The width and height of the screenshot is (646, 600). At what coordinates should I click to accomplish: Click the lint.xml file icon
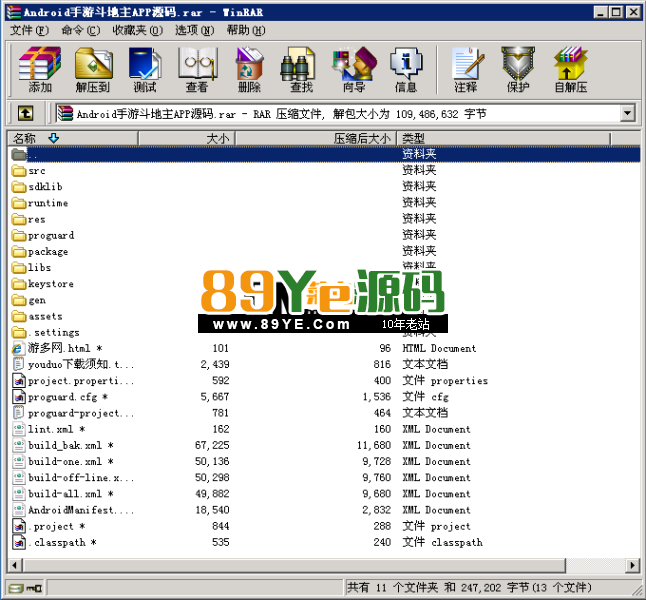pyautogui.click(x=19, y=429)
